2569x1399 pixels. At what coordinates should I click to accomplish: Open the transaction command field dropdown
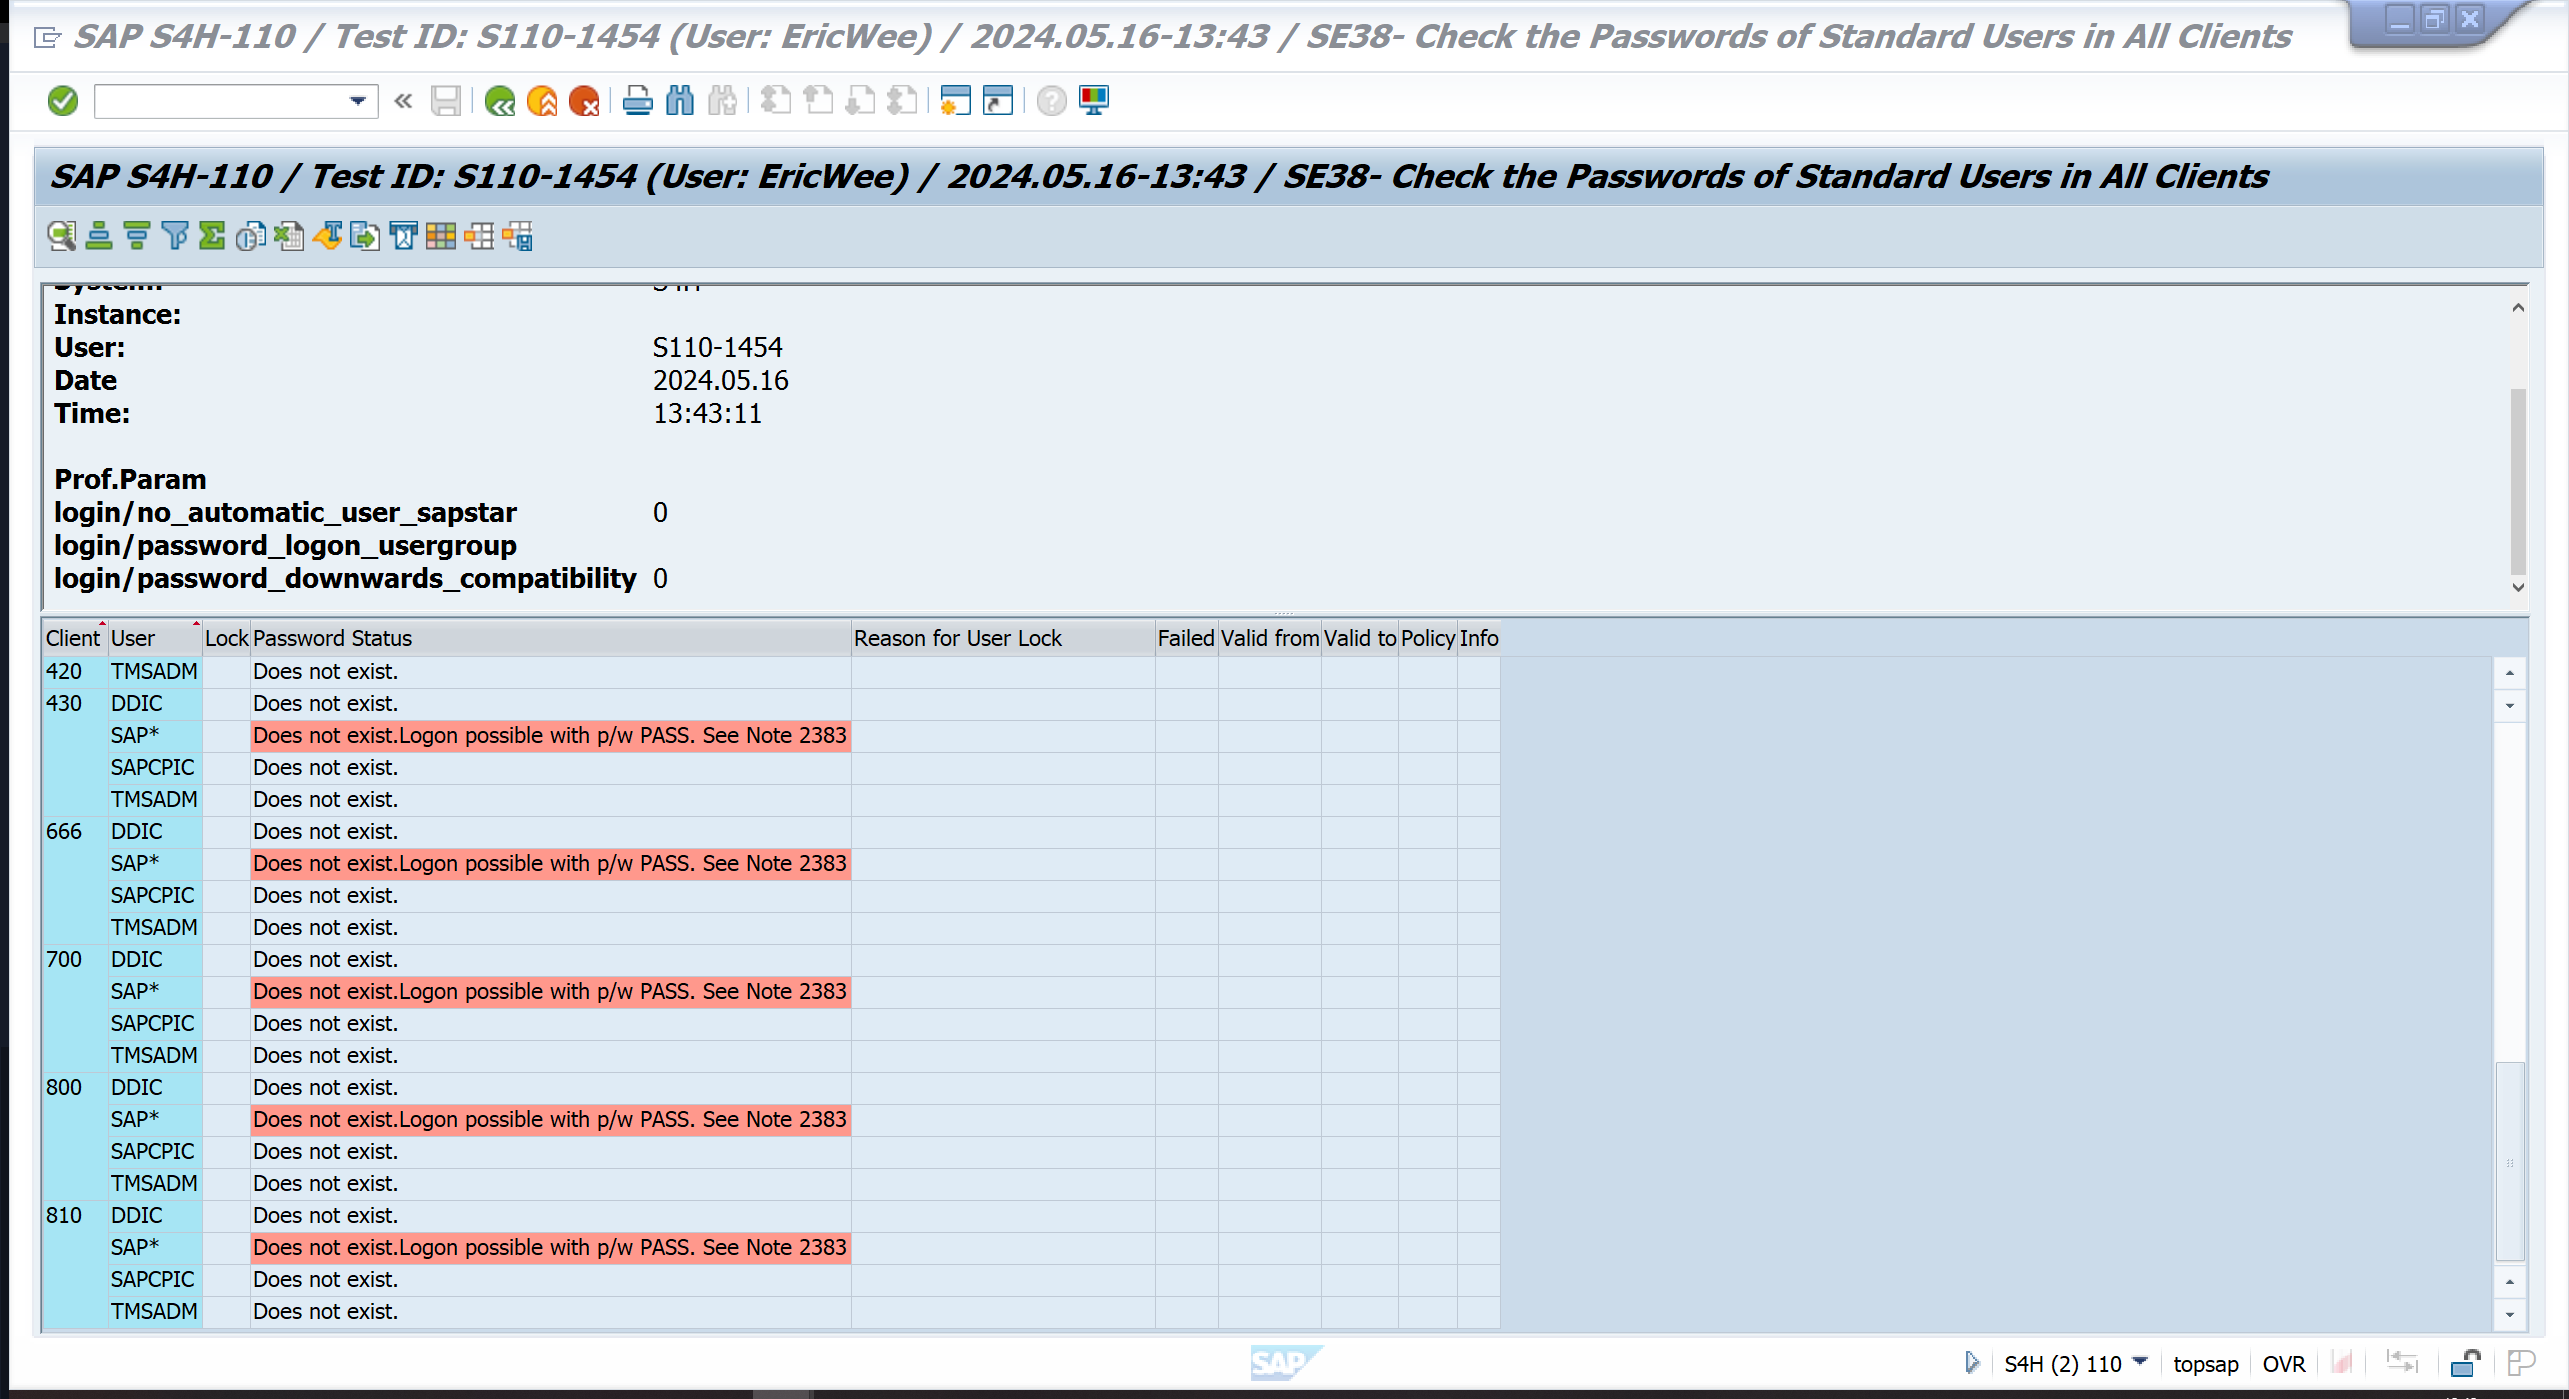pos(357,101)
